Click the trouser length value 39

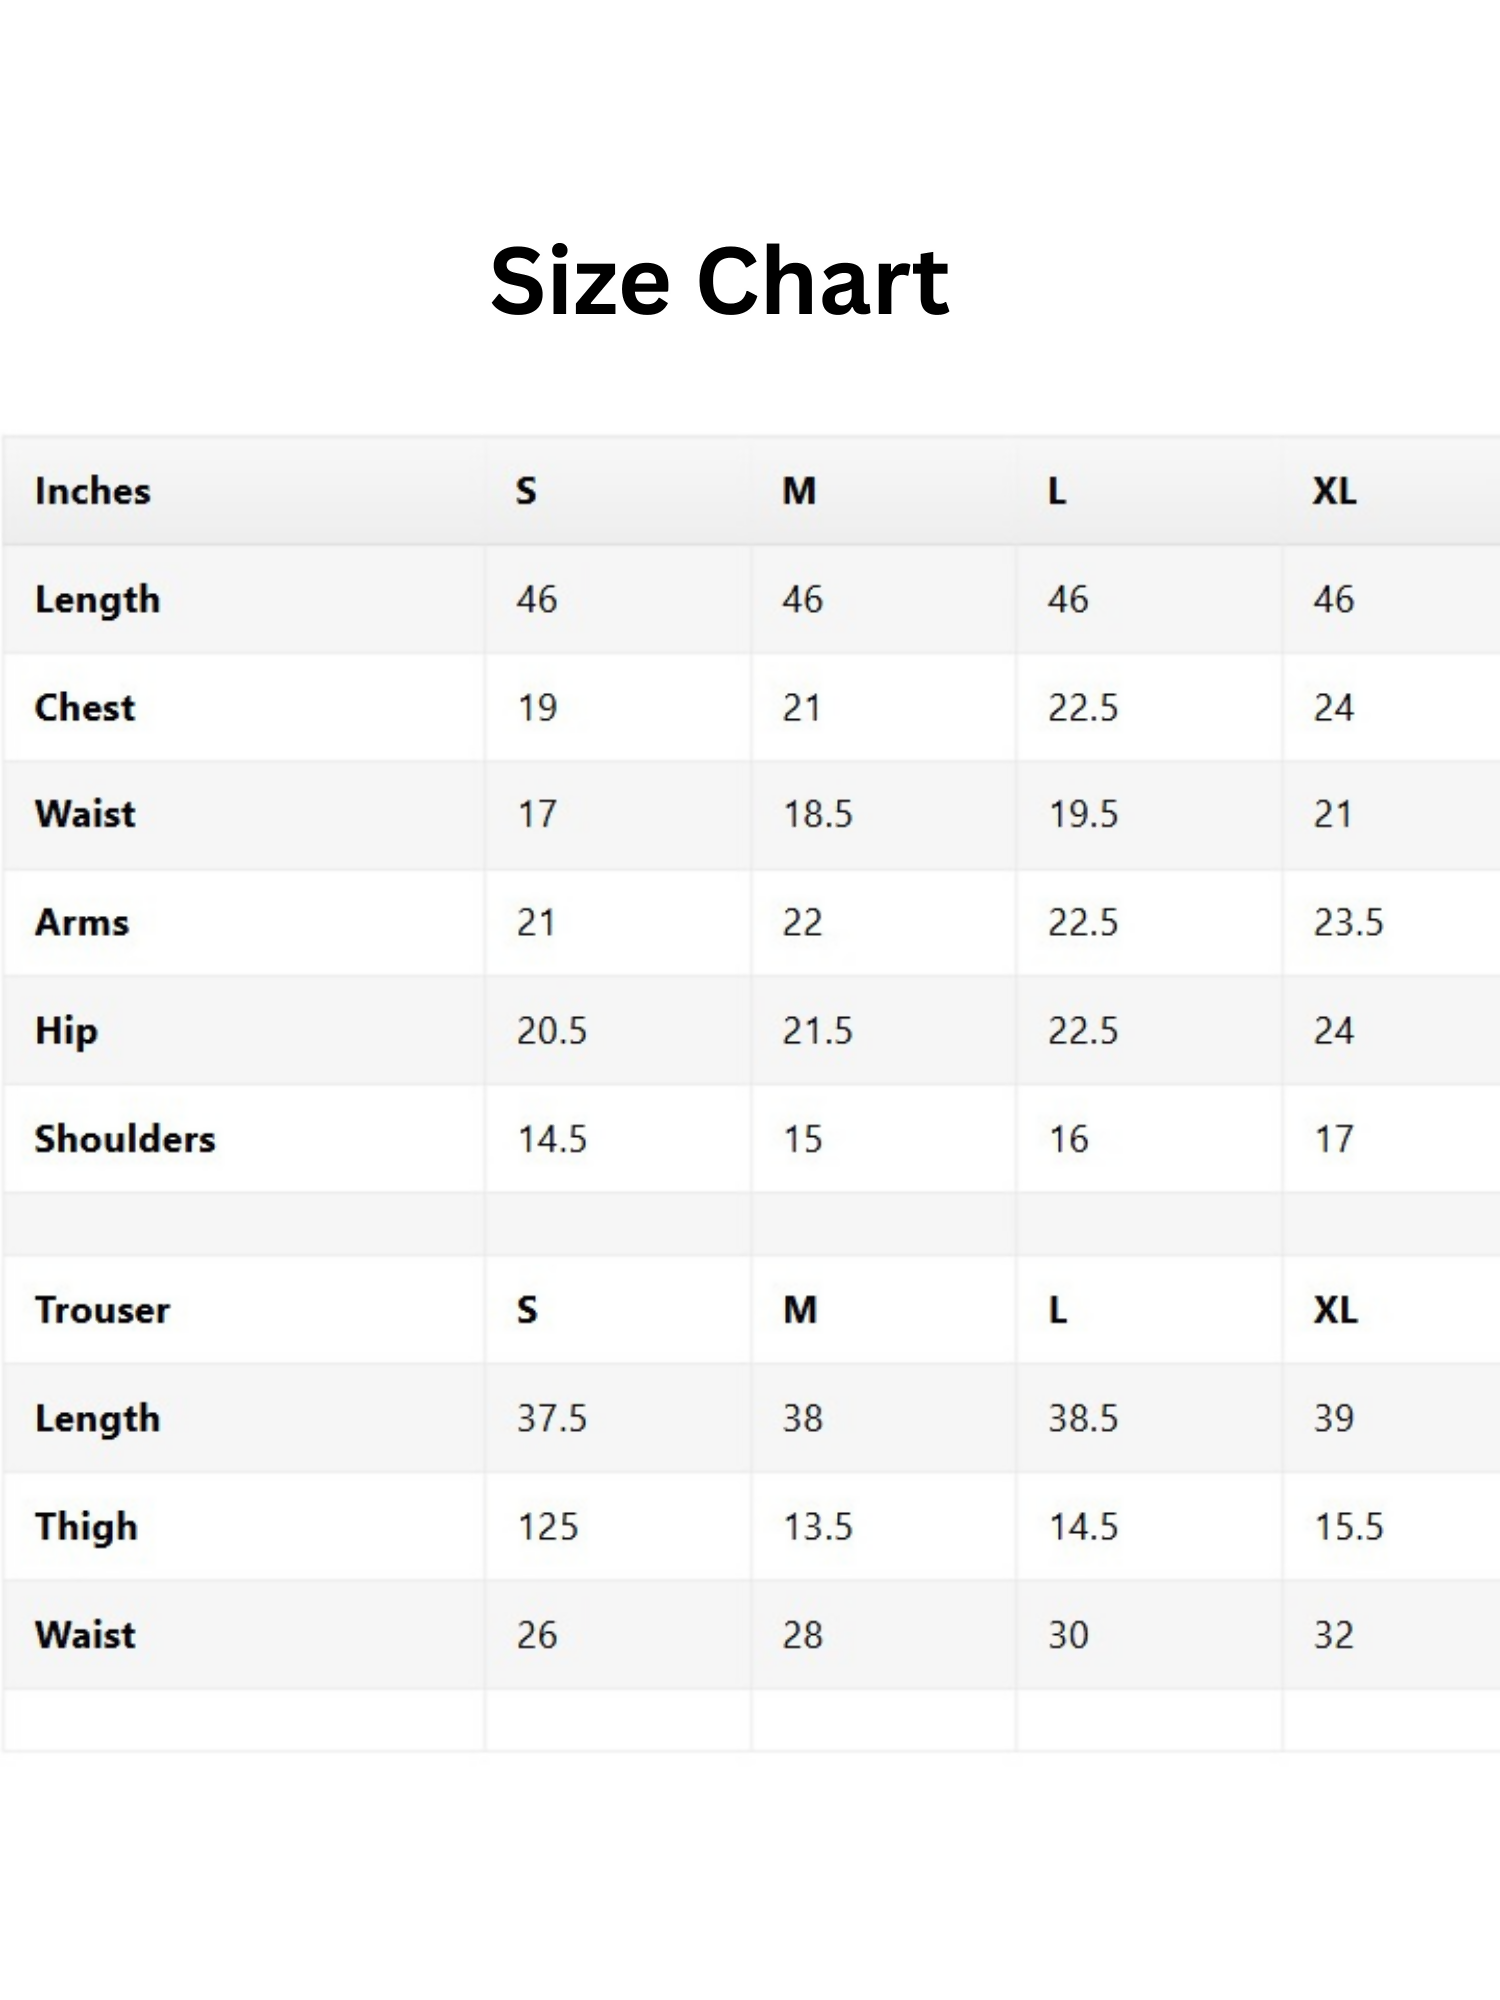tap(1334, 1418)
